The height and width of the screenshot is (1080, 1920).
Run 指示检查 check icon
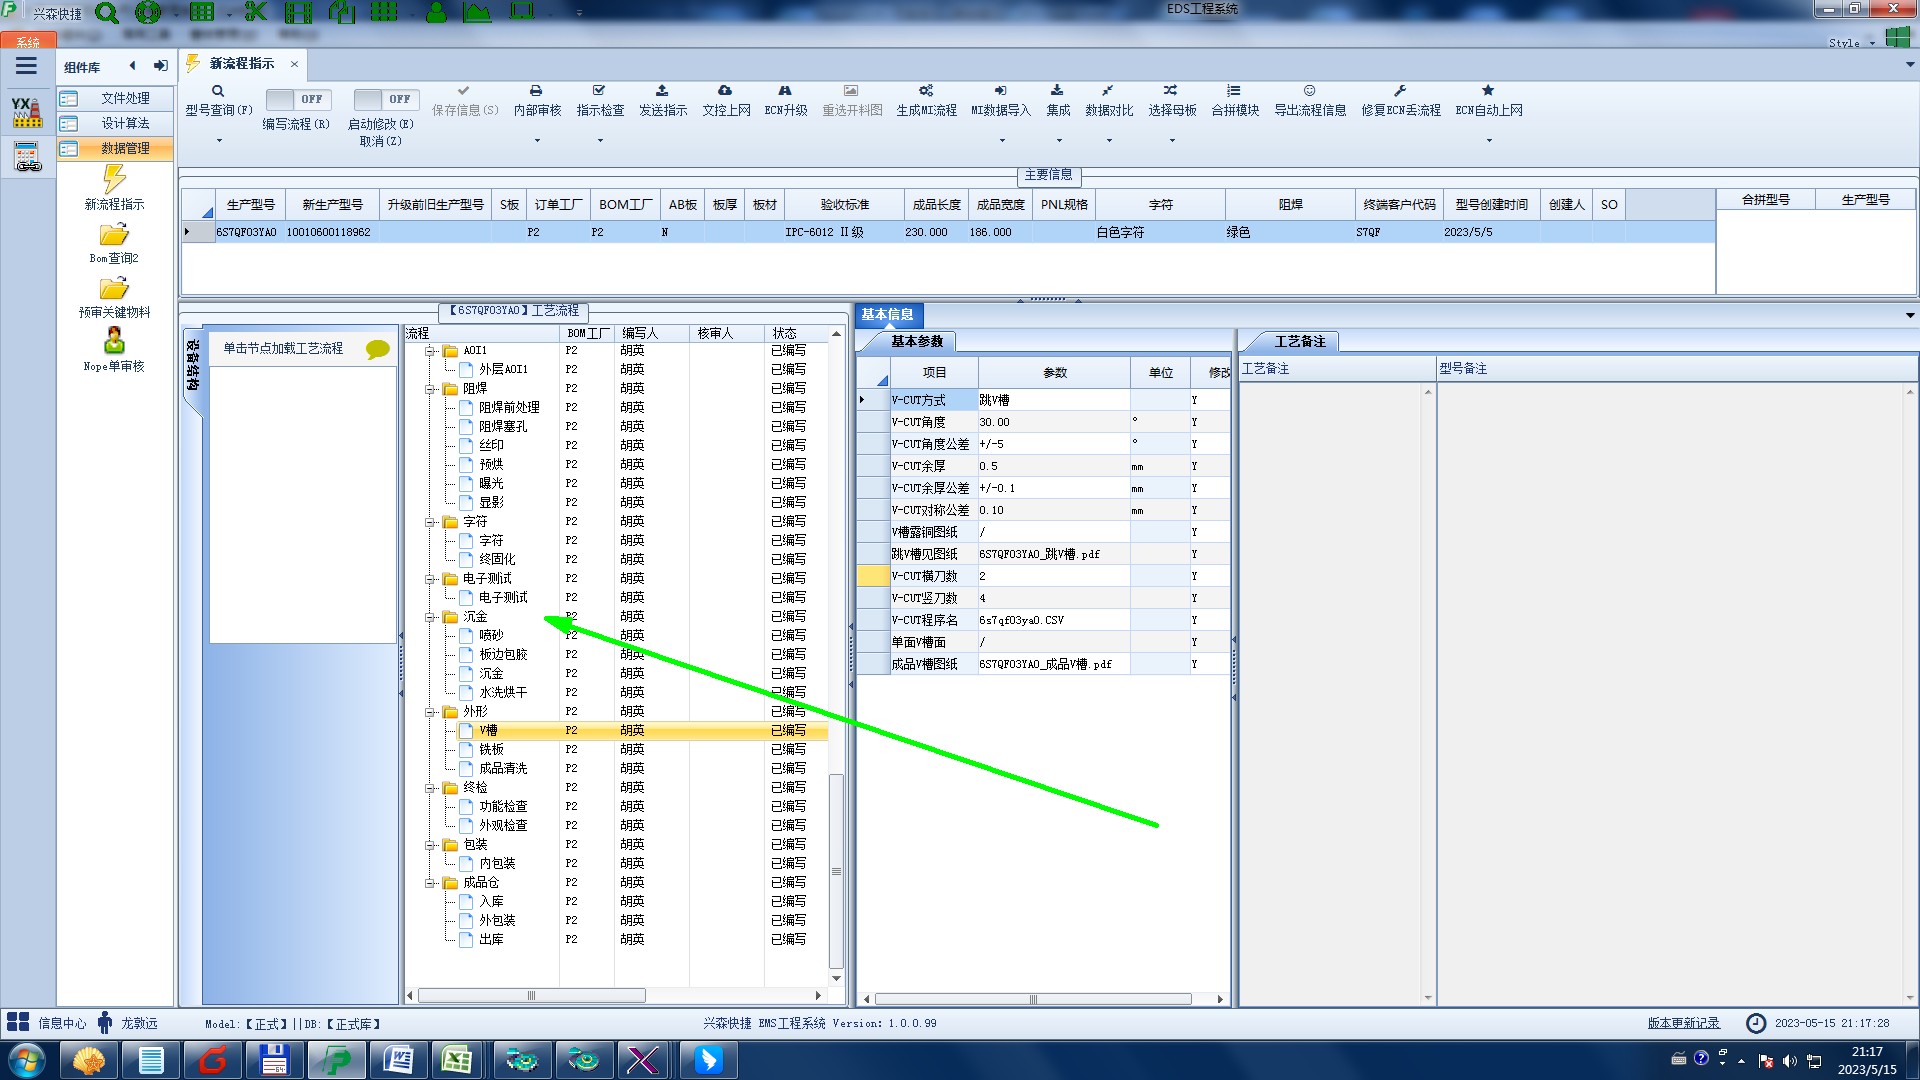click(x=599, y=91)
